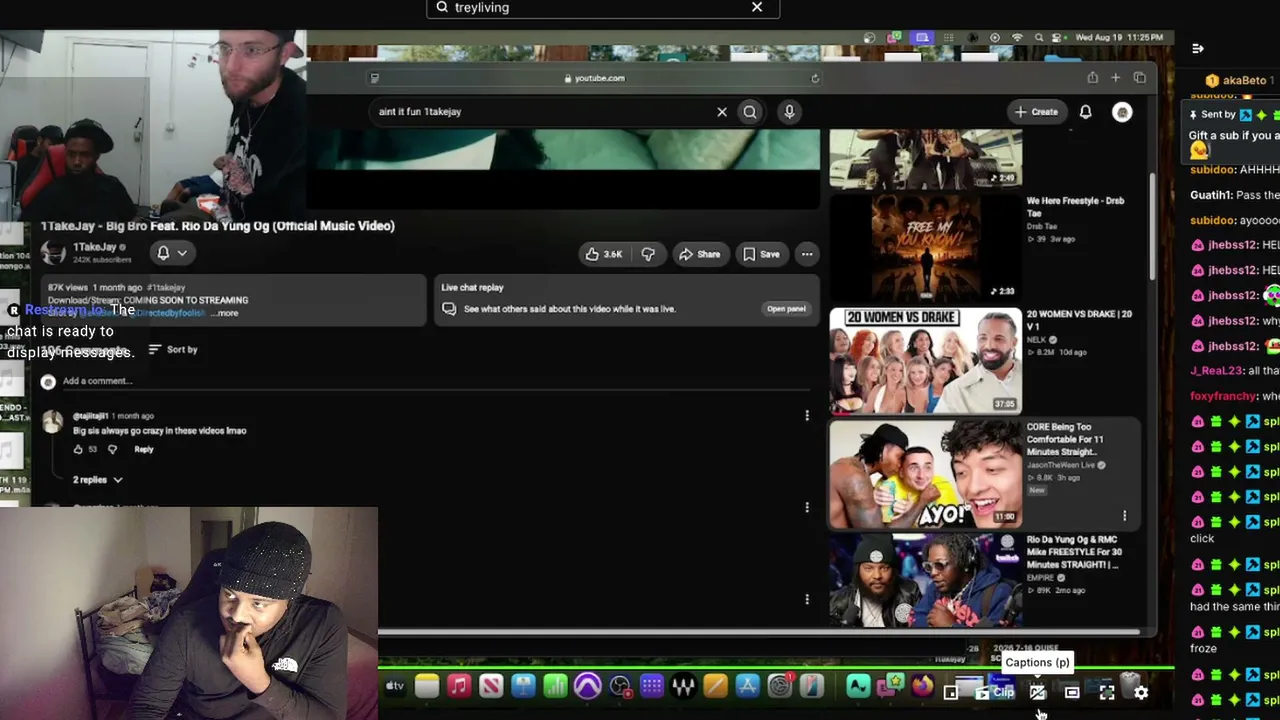The image size is (1280, 720).
Task: Open stream player settings gear
Action: click(1141, 692)
